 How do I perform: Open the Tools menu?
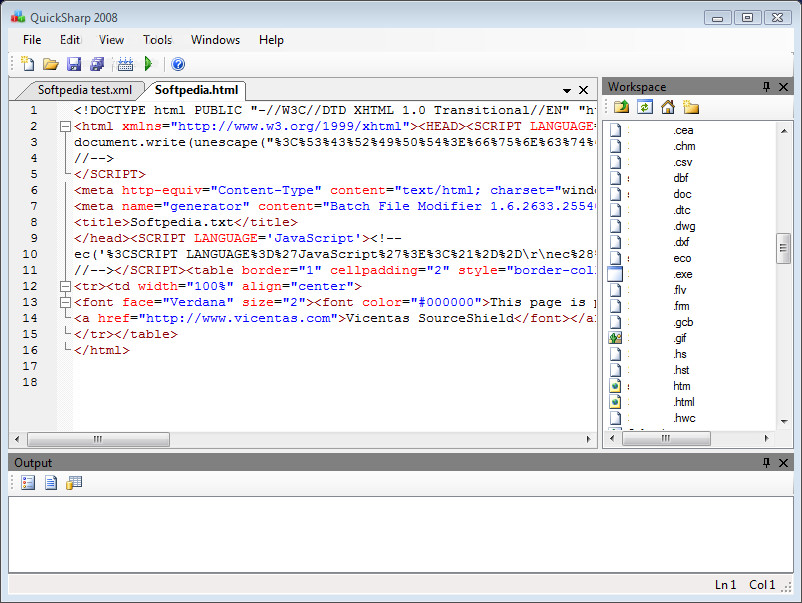158,40
